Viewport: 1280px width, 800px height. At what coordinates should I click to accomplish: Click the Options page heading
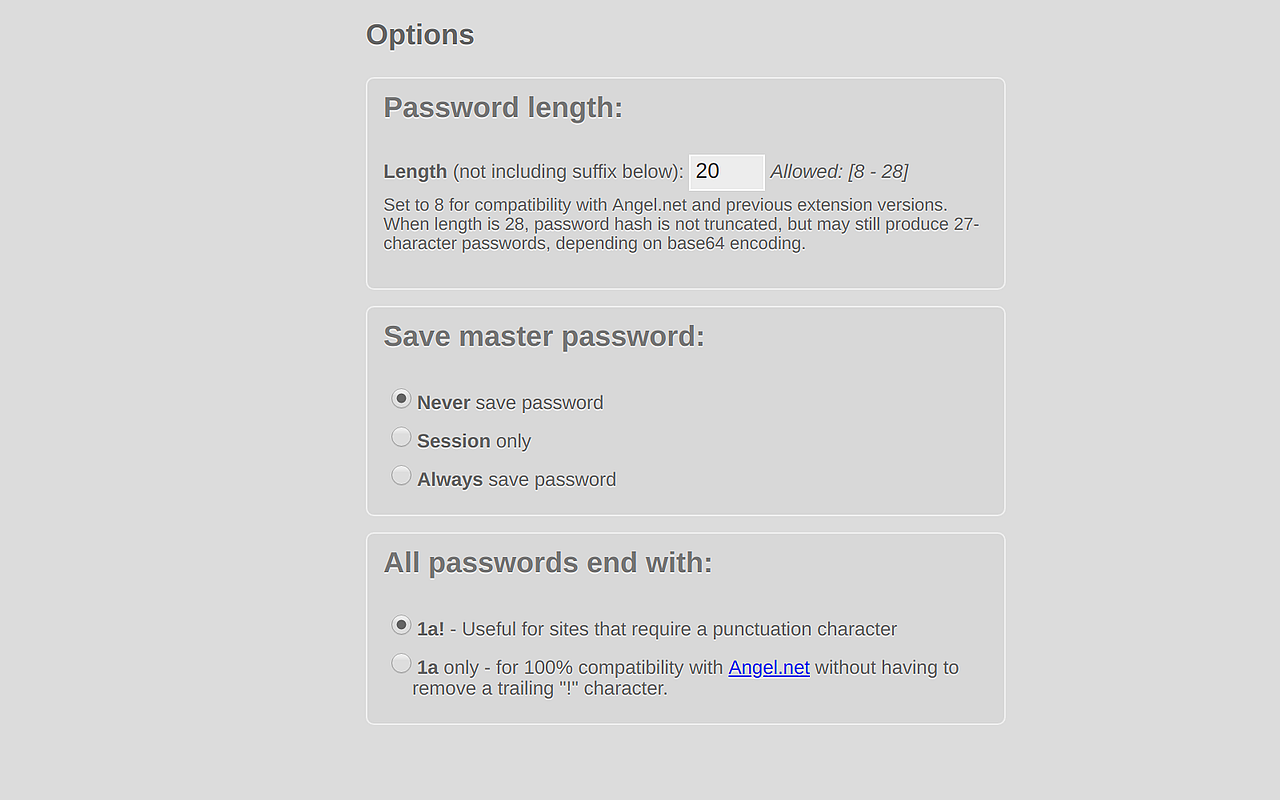point(420,34)
